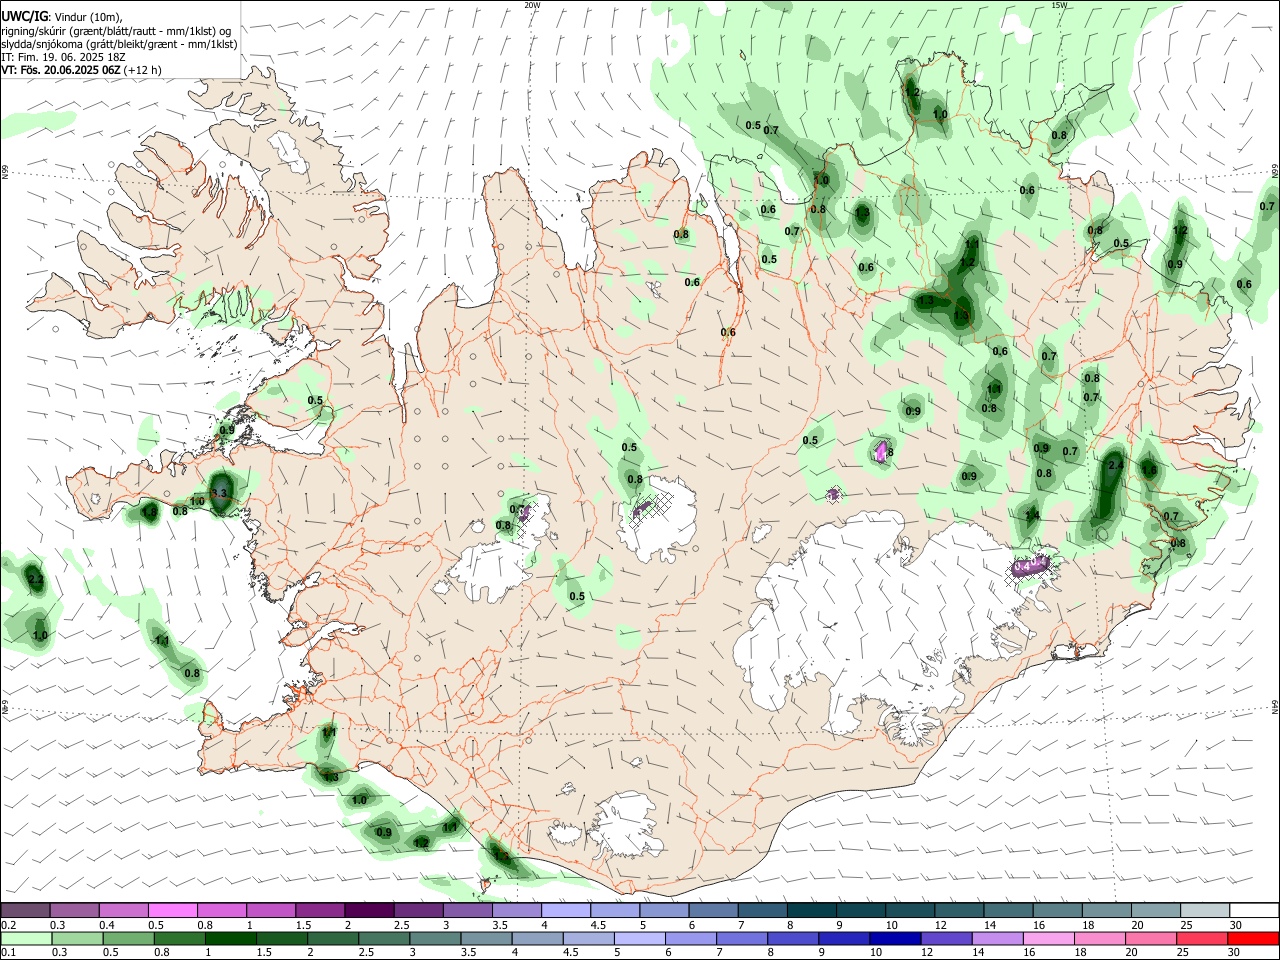Click the greyish-purple 0.2 swatch in upper legend row
Screen dimensions: 1280x960
(x=26, y=911)
